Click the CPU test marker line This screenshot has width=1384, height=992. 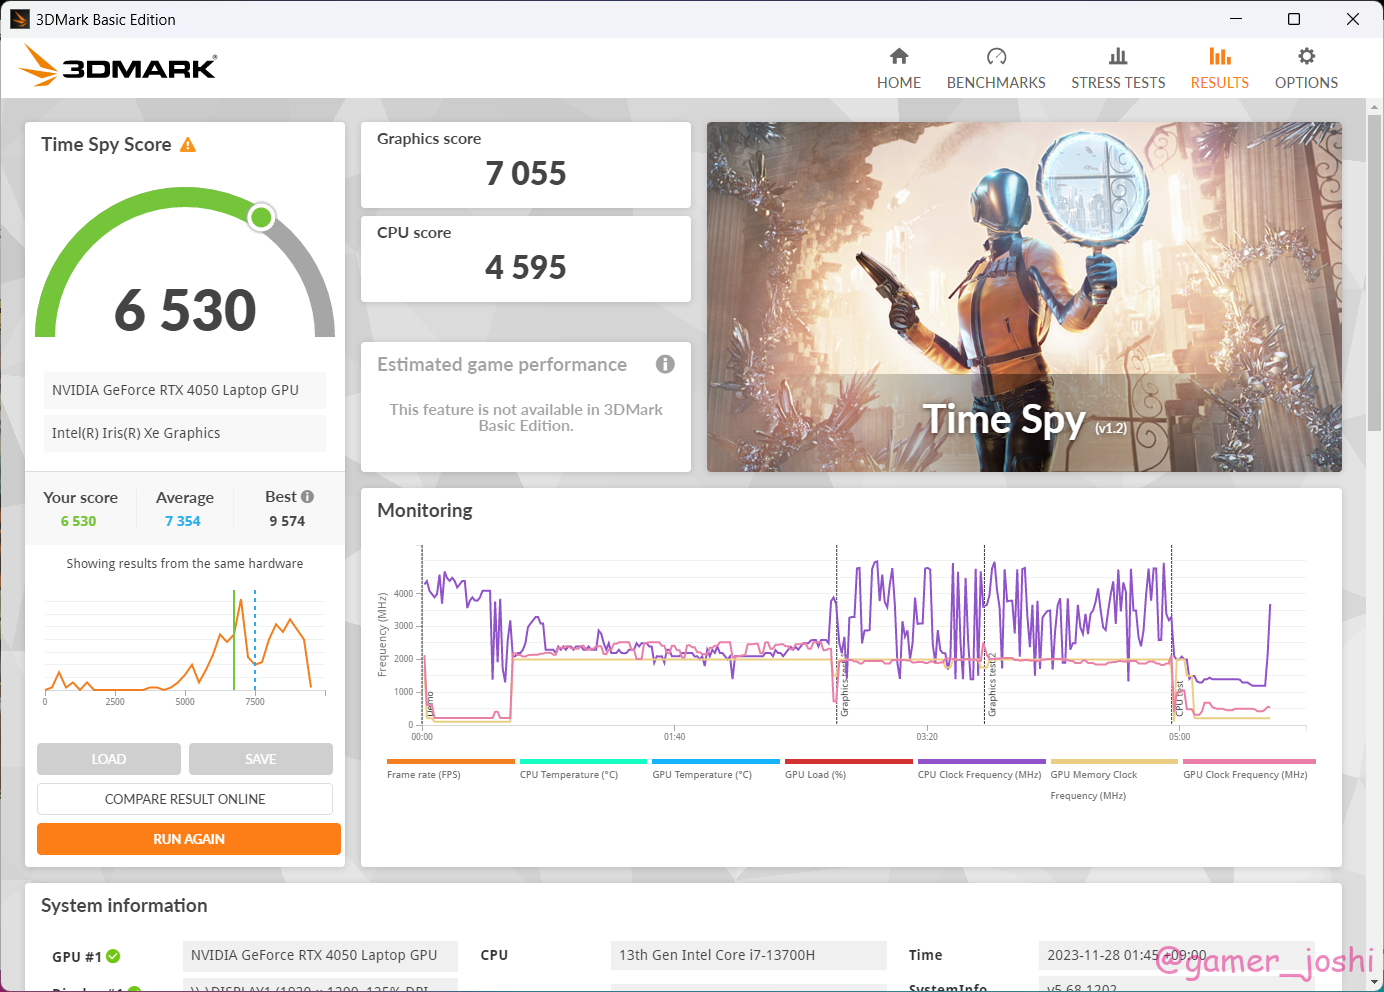point(1172,634)
